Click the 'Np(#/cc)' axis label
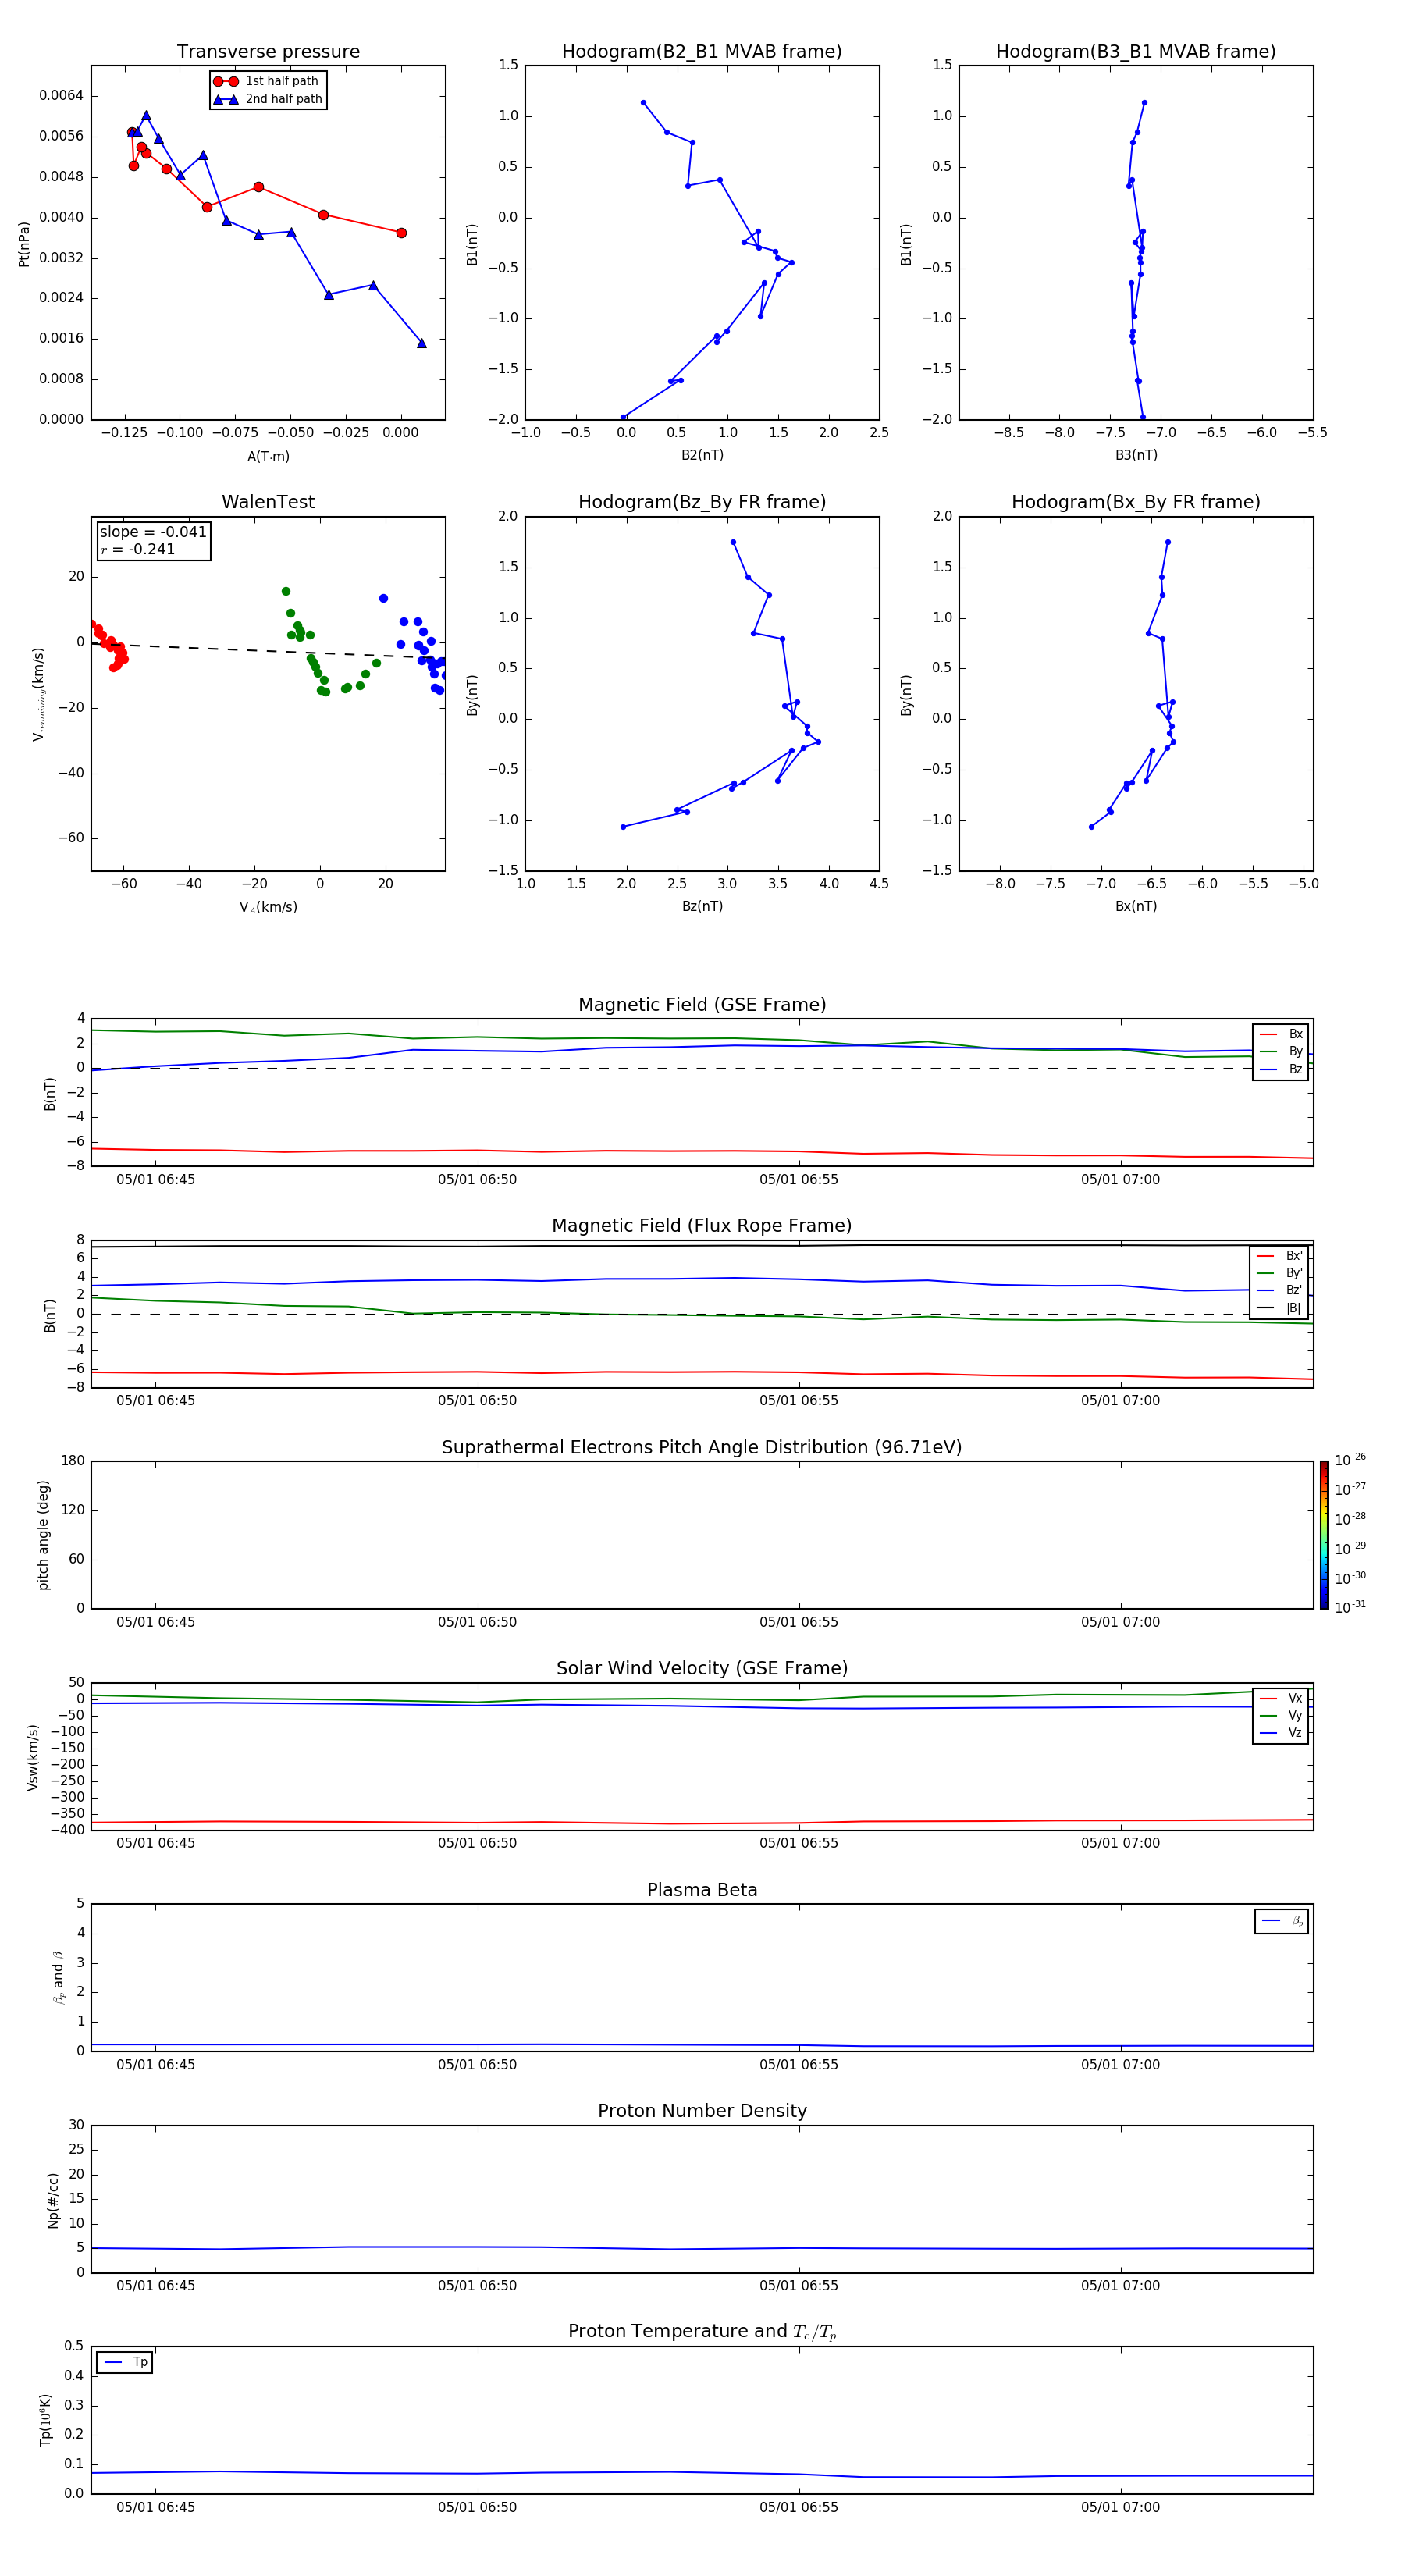This screenshot has height=2576, width=1405. pos(53,2200)
